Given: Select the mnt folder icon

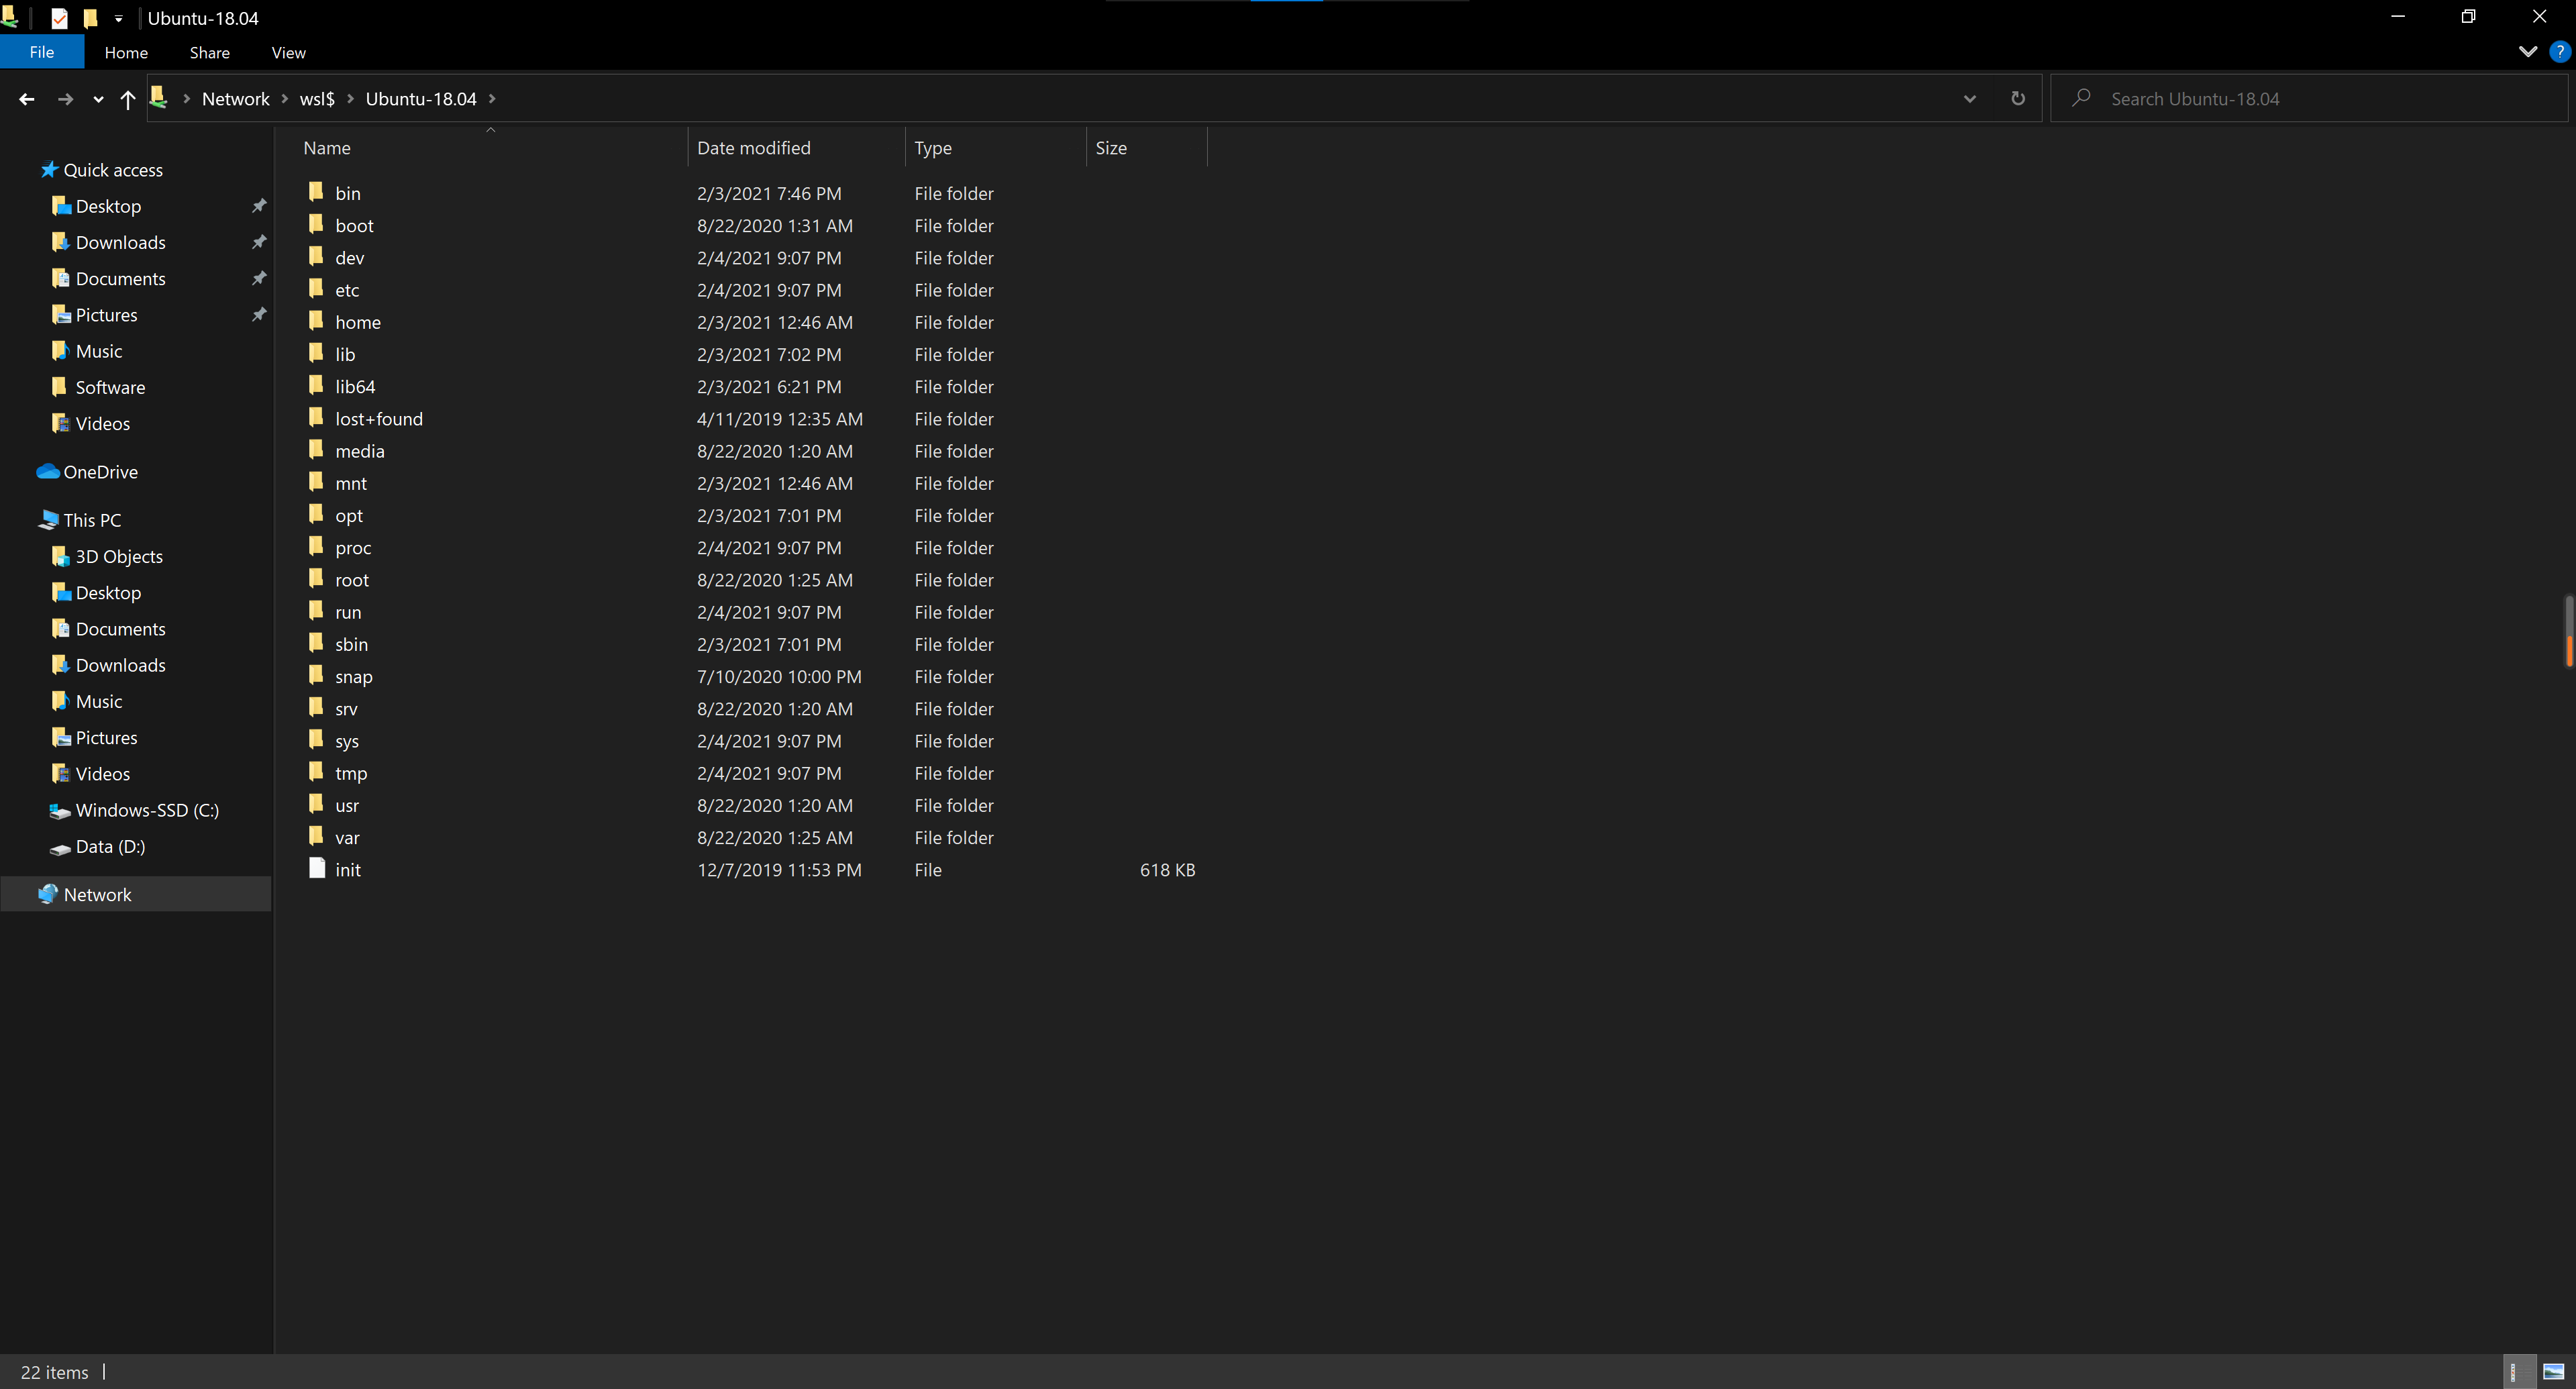Looking at the screenshot, I should (316, 482).
